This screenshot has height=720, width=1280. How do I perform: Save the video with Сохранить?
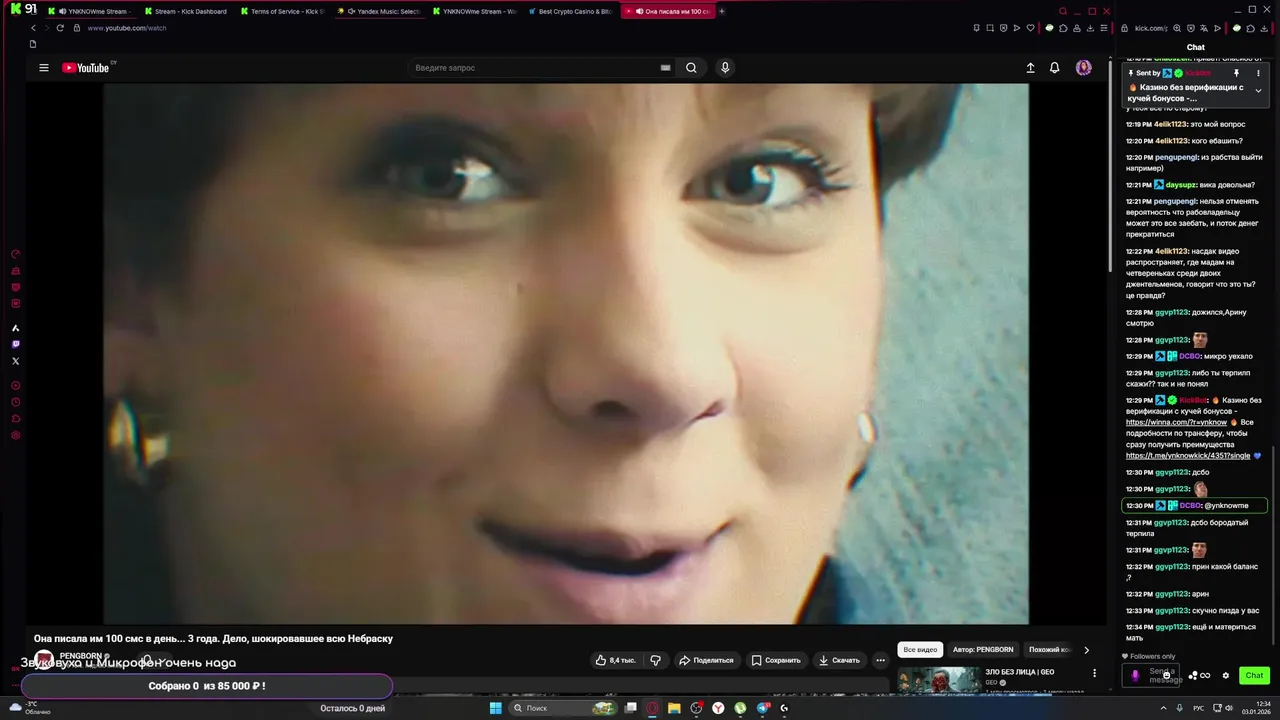(x=776, y=660)
